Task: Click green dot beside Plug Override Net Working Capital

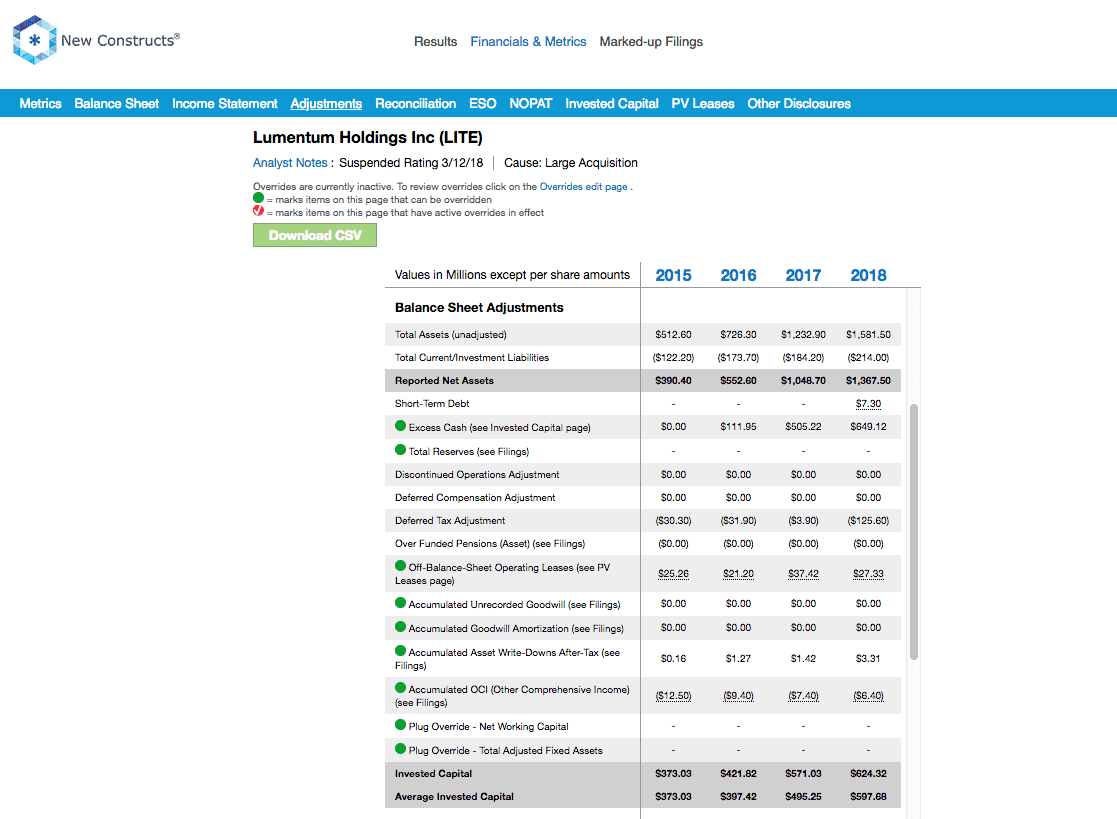Action: point(400,725)
